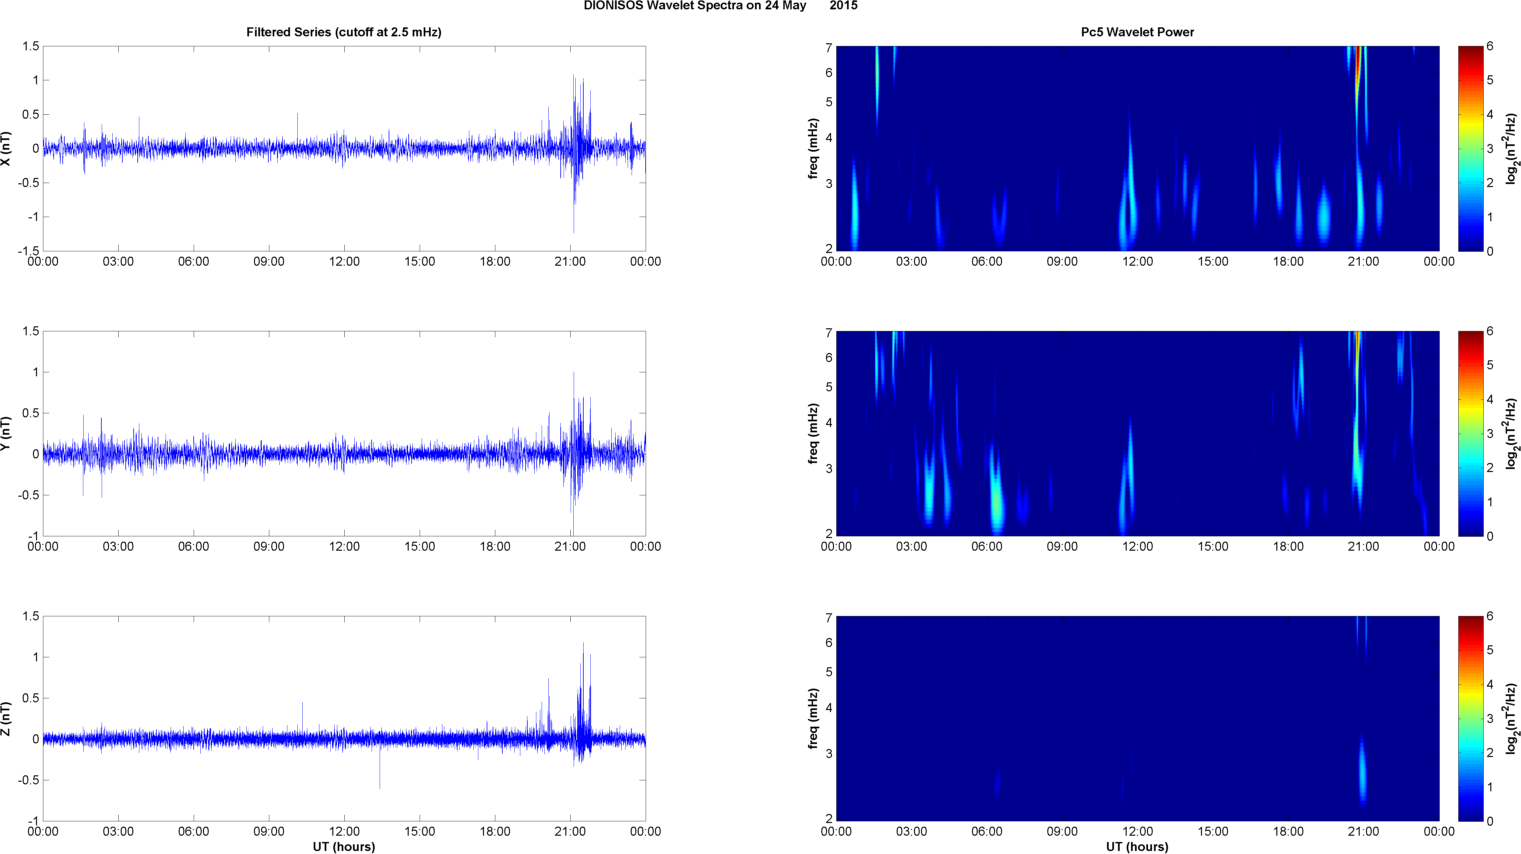Click the 'DIONISOS Wavelet Spectra on 24 May' title
Image resolution: width=1521 pixels, height=854 pixels.
tap(695, 6)
